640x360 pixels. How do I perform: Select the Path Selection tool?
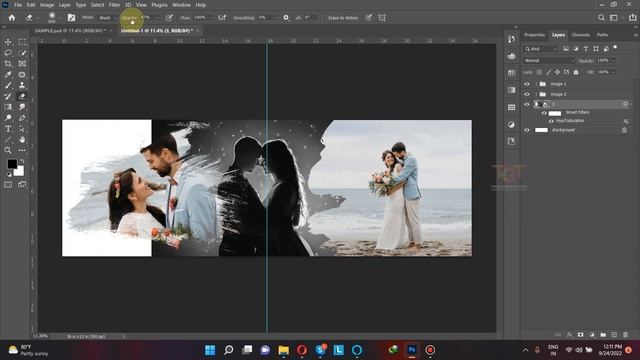[x=22, y=129]
